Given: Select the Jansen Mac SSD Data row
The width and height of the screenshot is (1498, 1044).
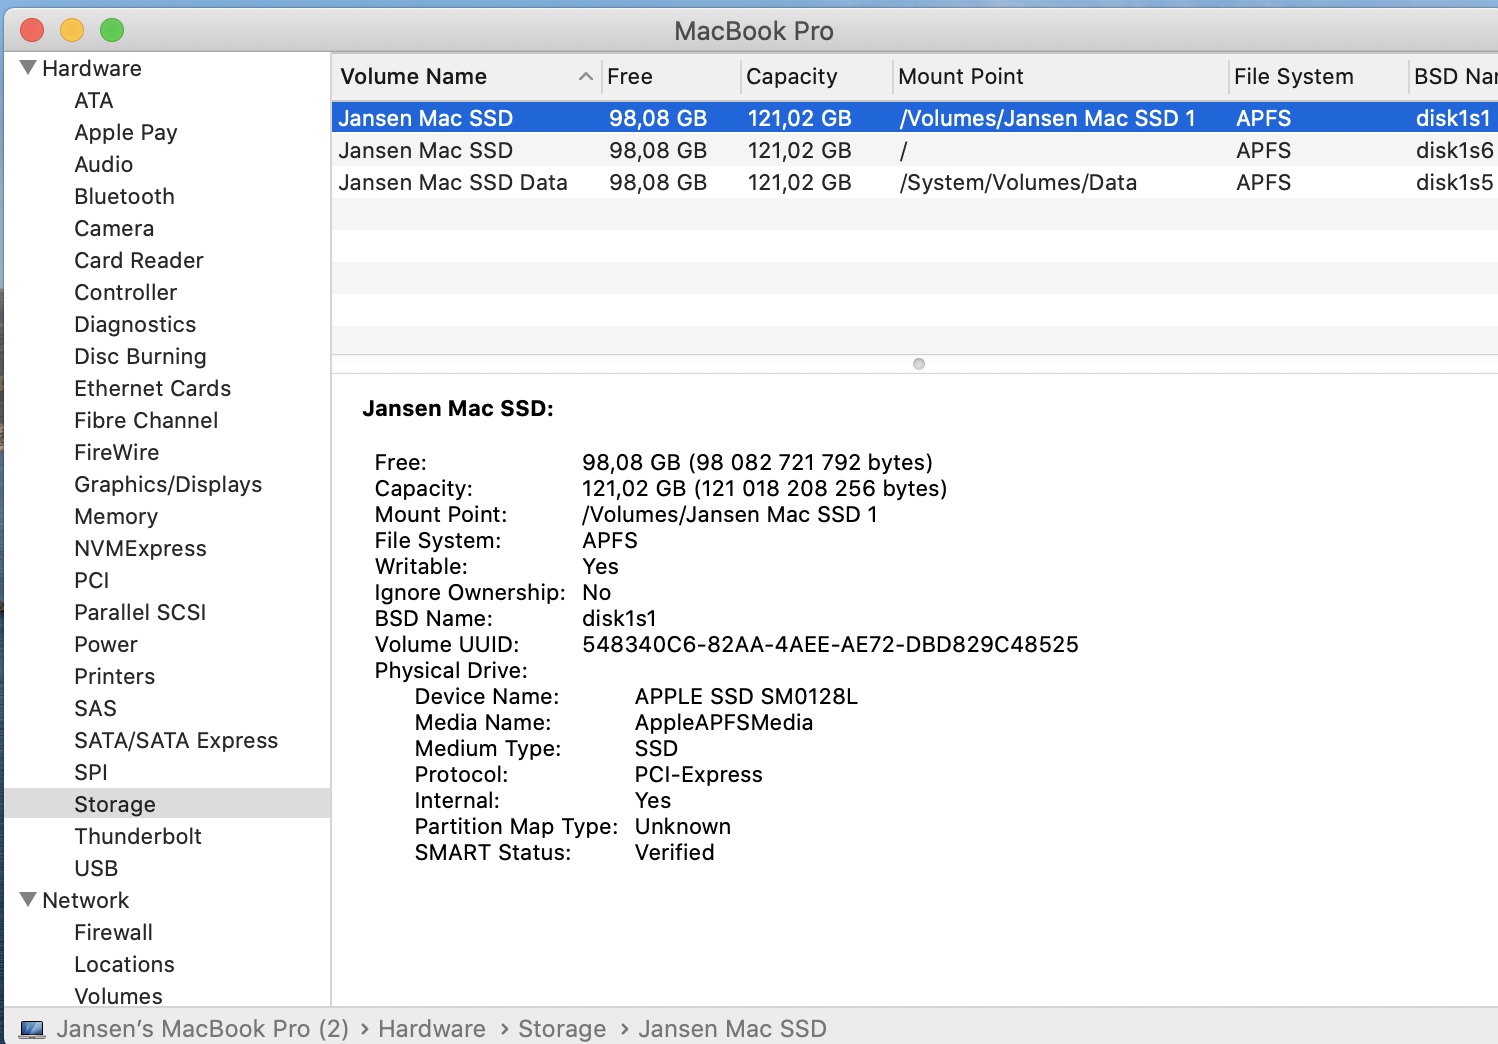Looking at the screenshot, I should (x=915, y=182).
